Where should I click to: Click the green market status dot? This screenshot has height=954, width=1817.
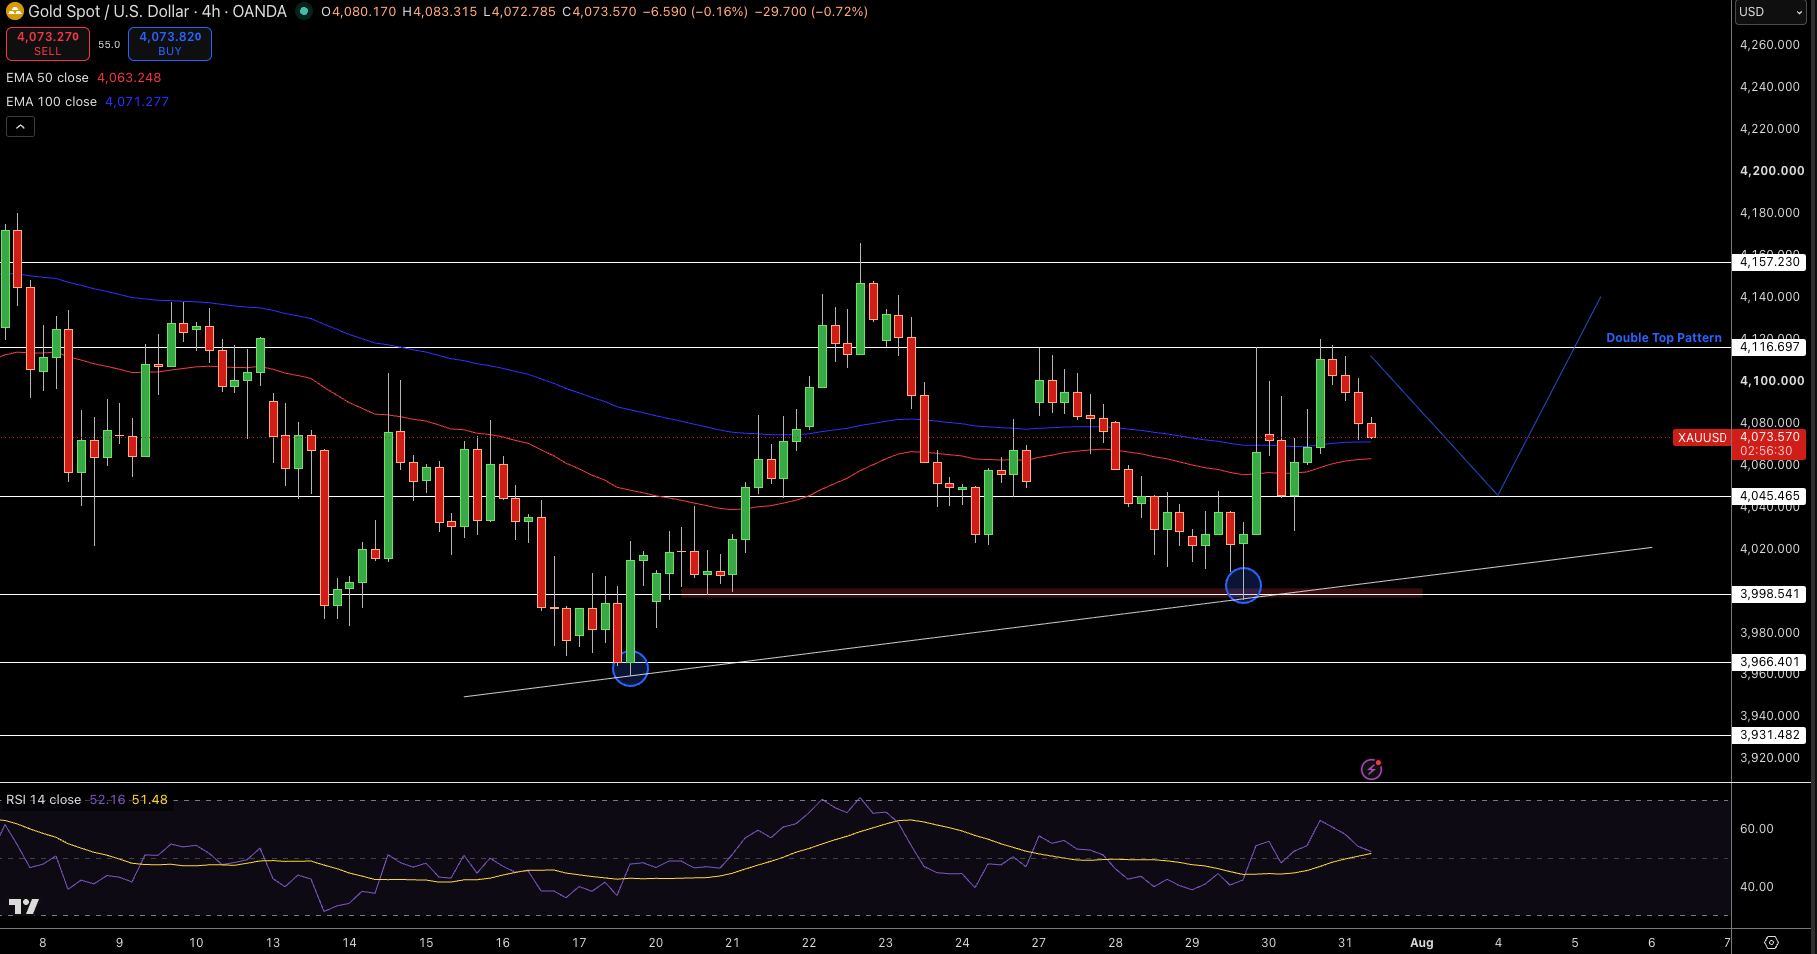click(304, 11)
